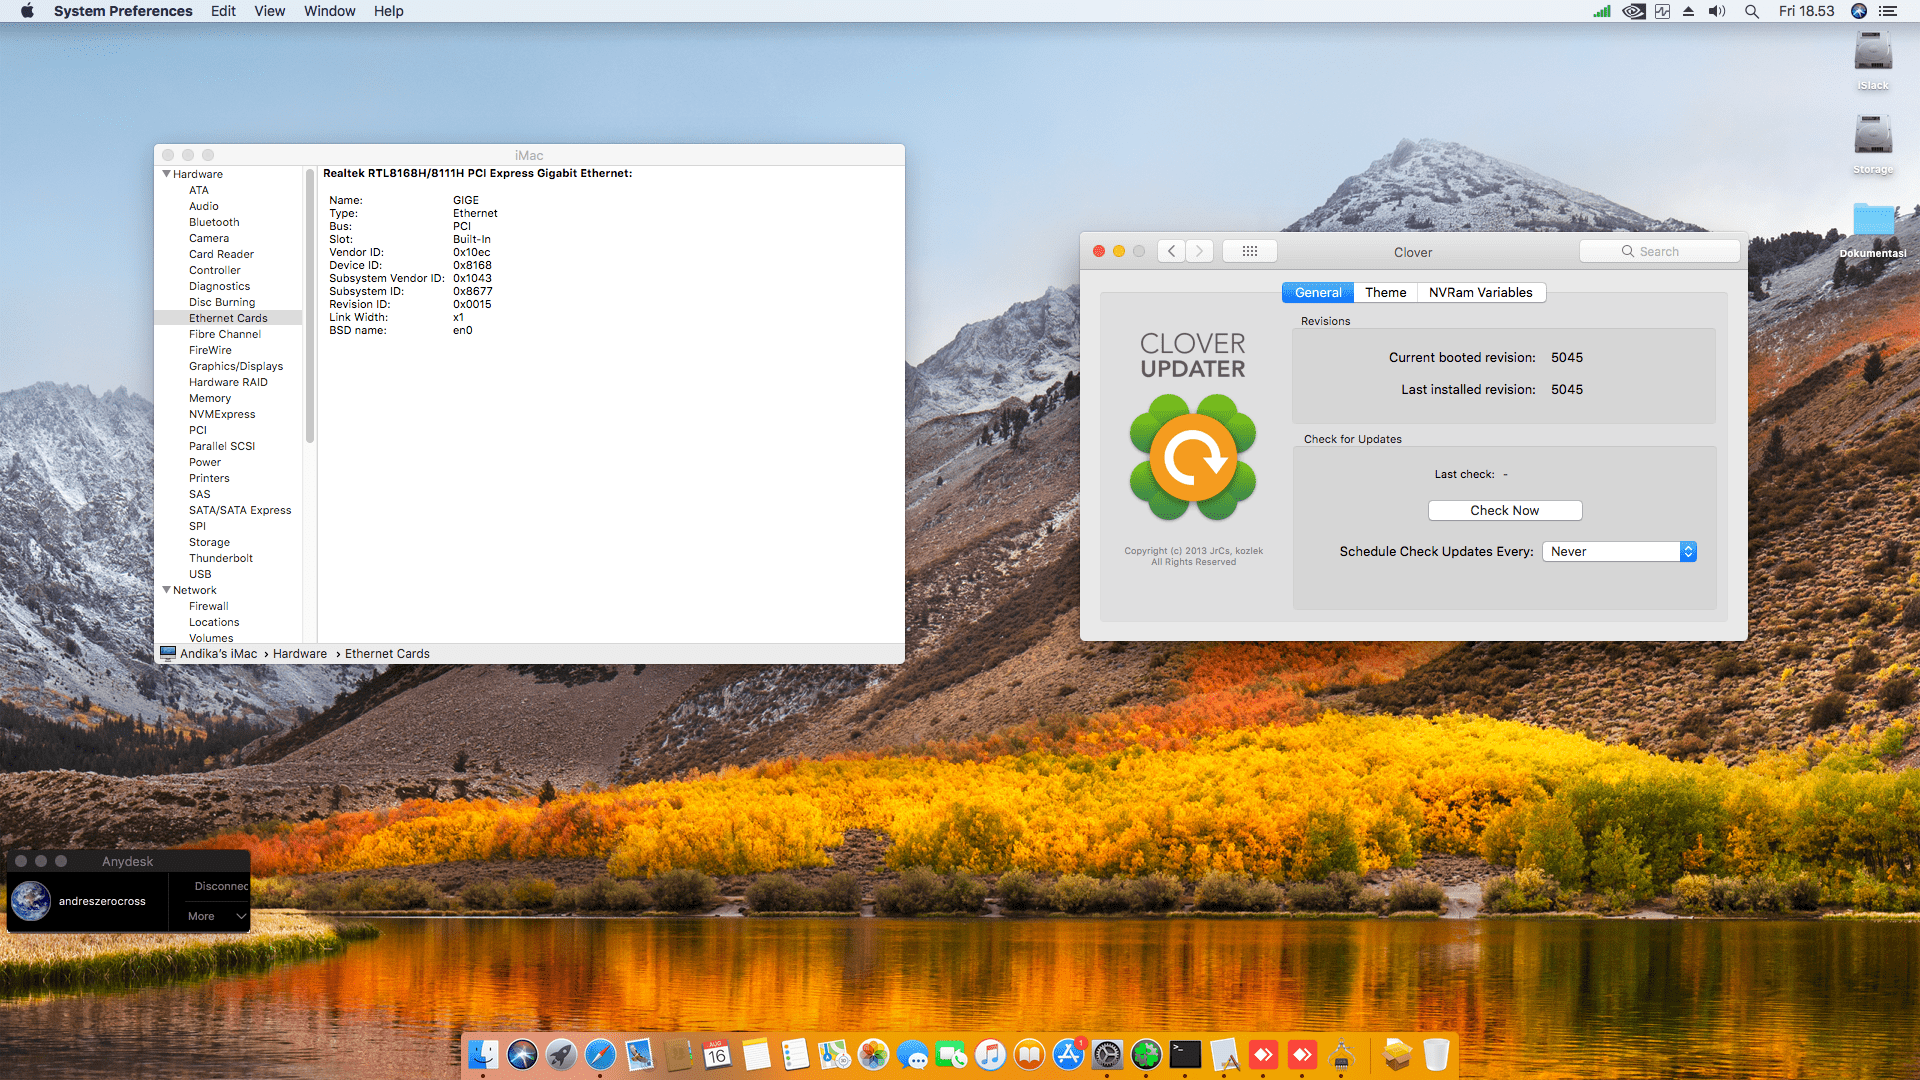Go back with the left chevron button
Image resolution: width=1920 pixels, height=1080 pixels.
1172,251
